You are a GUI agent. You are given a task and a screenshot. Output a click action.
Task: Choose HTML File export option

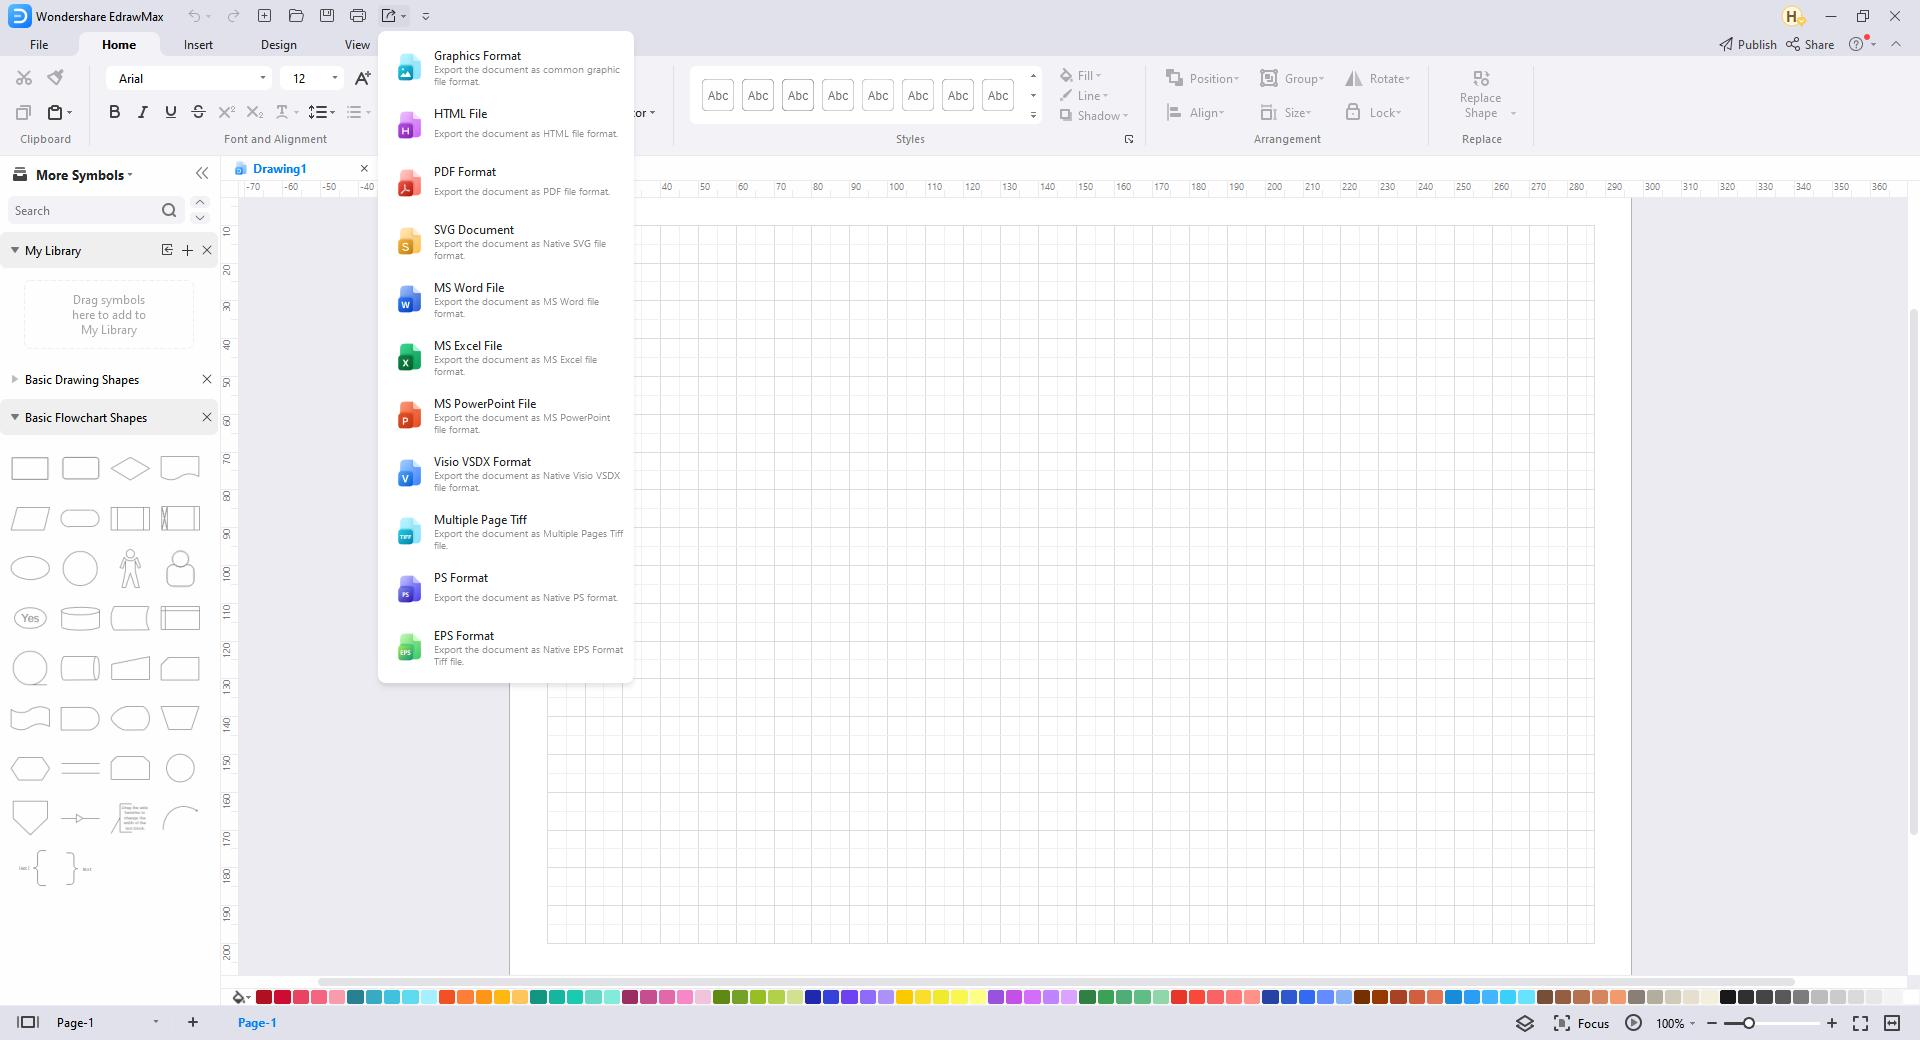point(506,125)
